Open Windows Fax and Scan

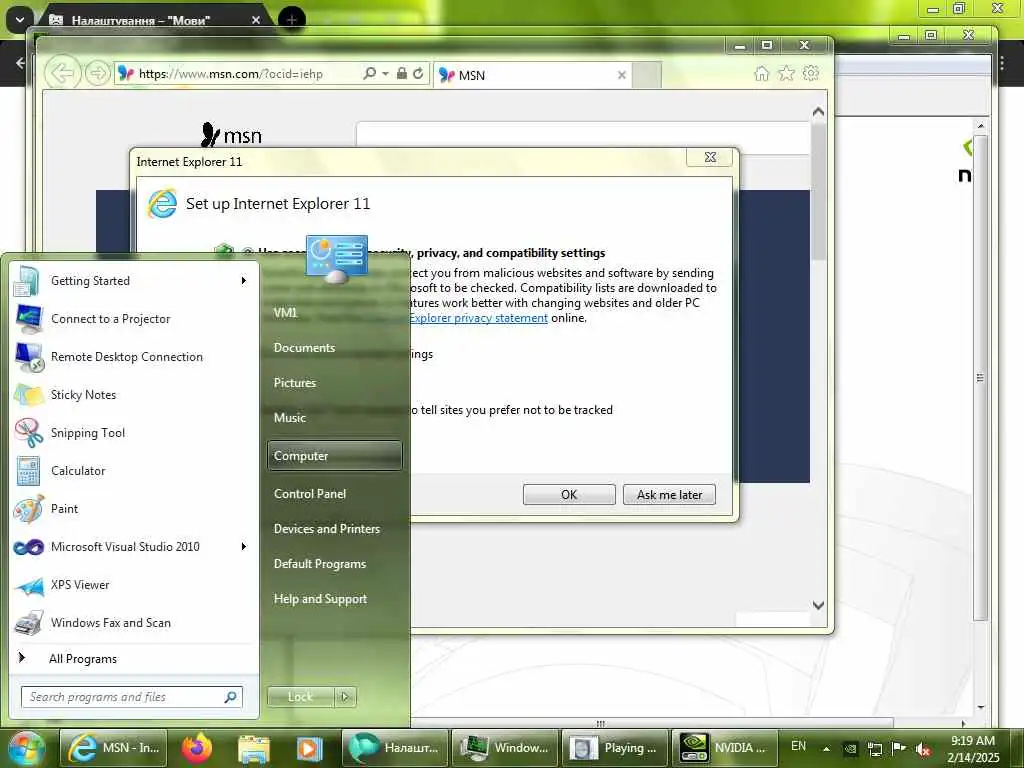tap(134, 623)
